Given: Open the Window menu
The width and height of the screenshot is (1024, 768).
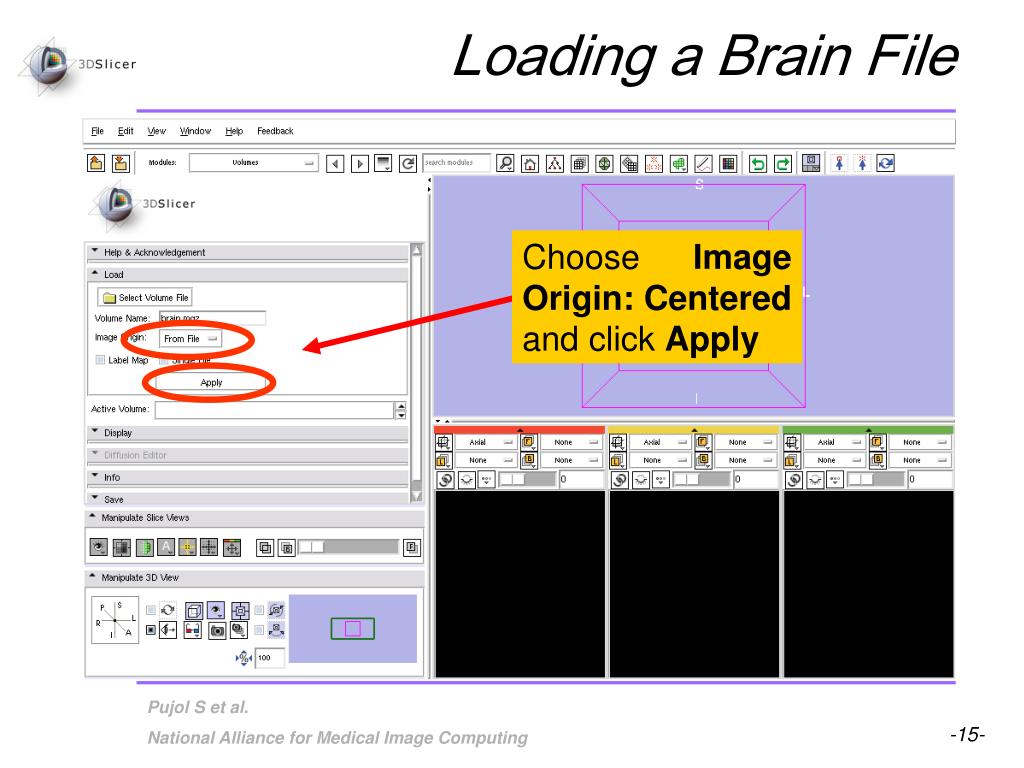Looking at the screenshot, I should pos(195,131).
